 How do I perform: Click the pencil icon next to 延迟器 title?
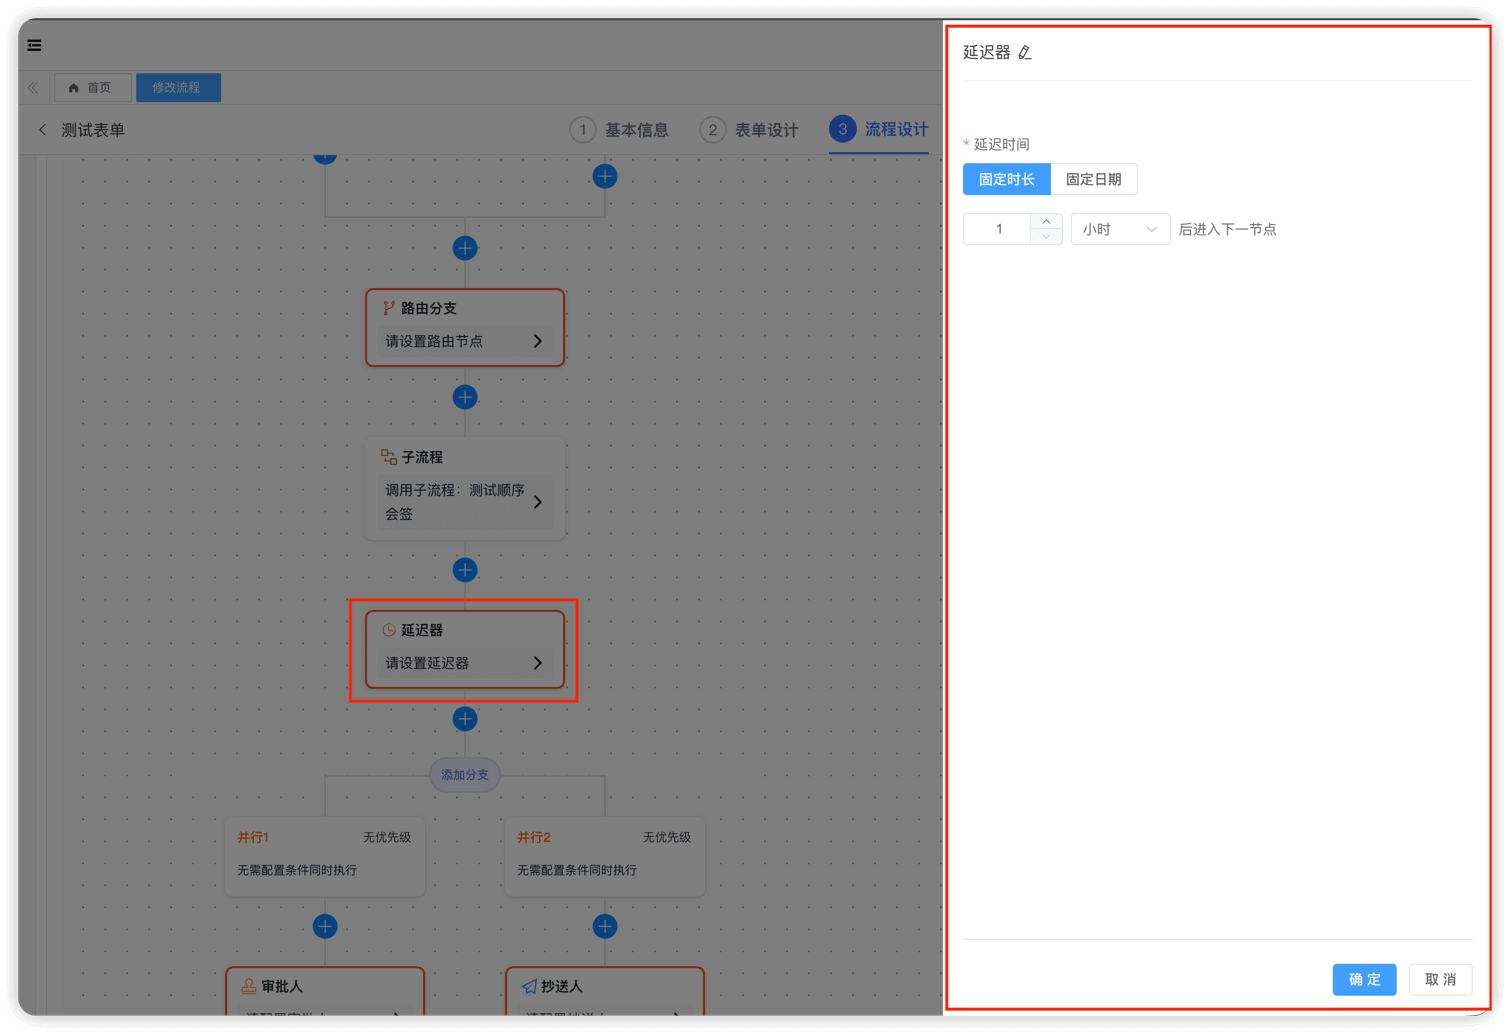pyautogui.click(x=1025, y=53)
